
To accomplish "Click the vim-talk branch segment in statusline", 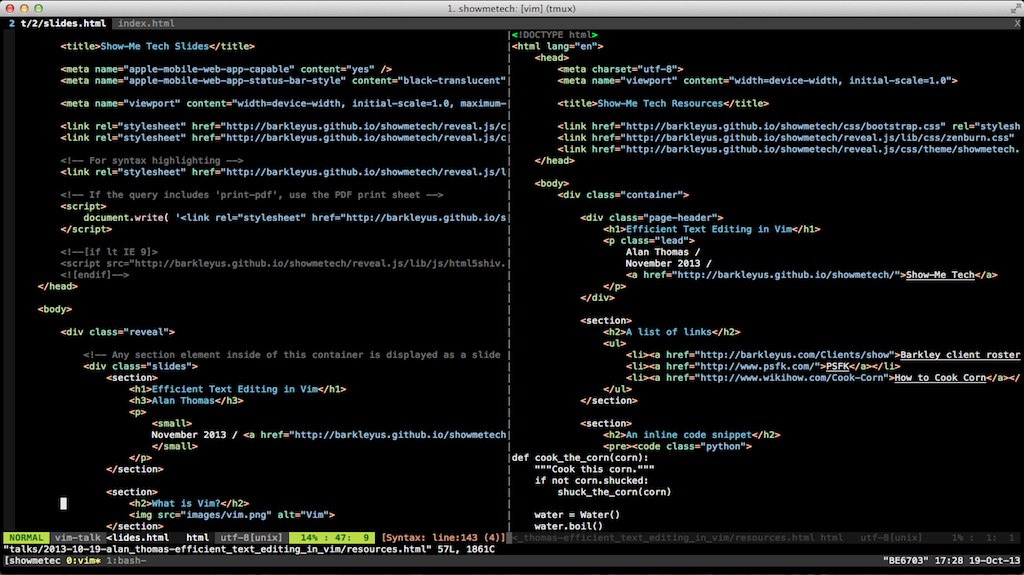I will [77, 538].
